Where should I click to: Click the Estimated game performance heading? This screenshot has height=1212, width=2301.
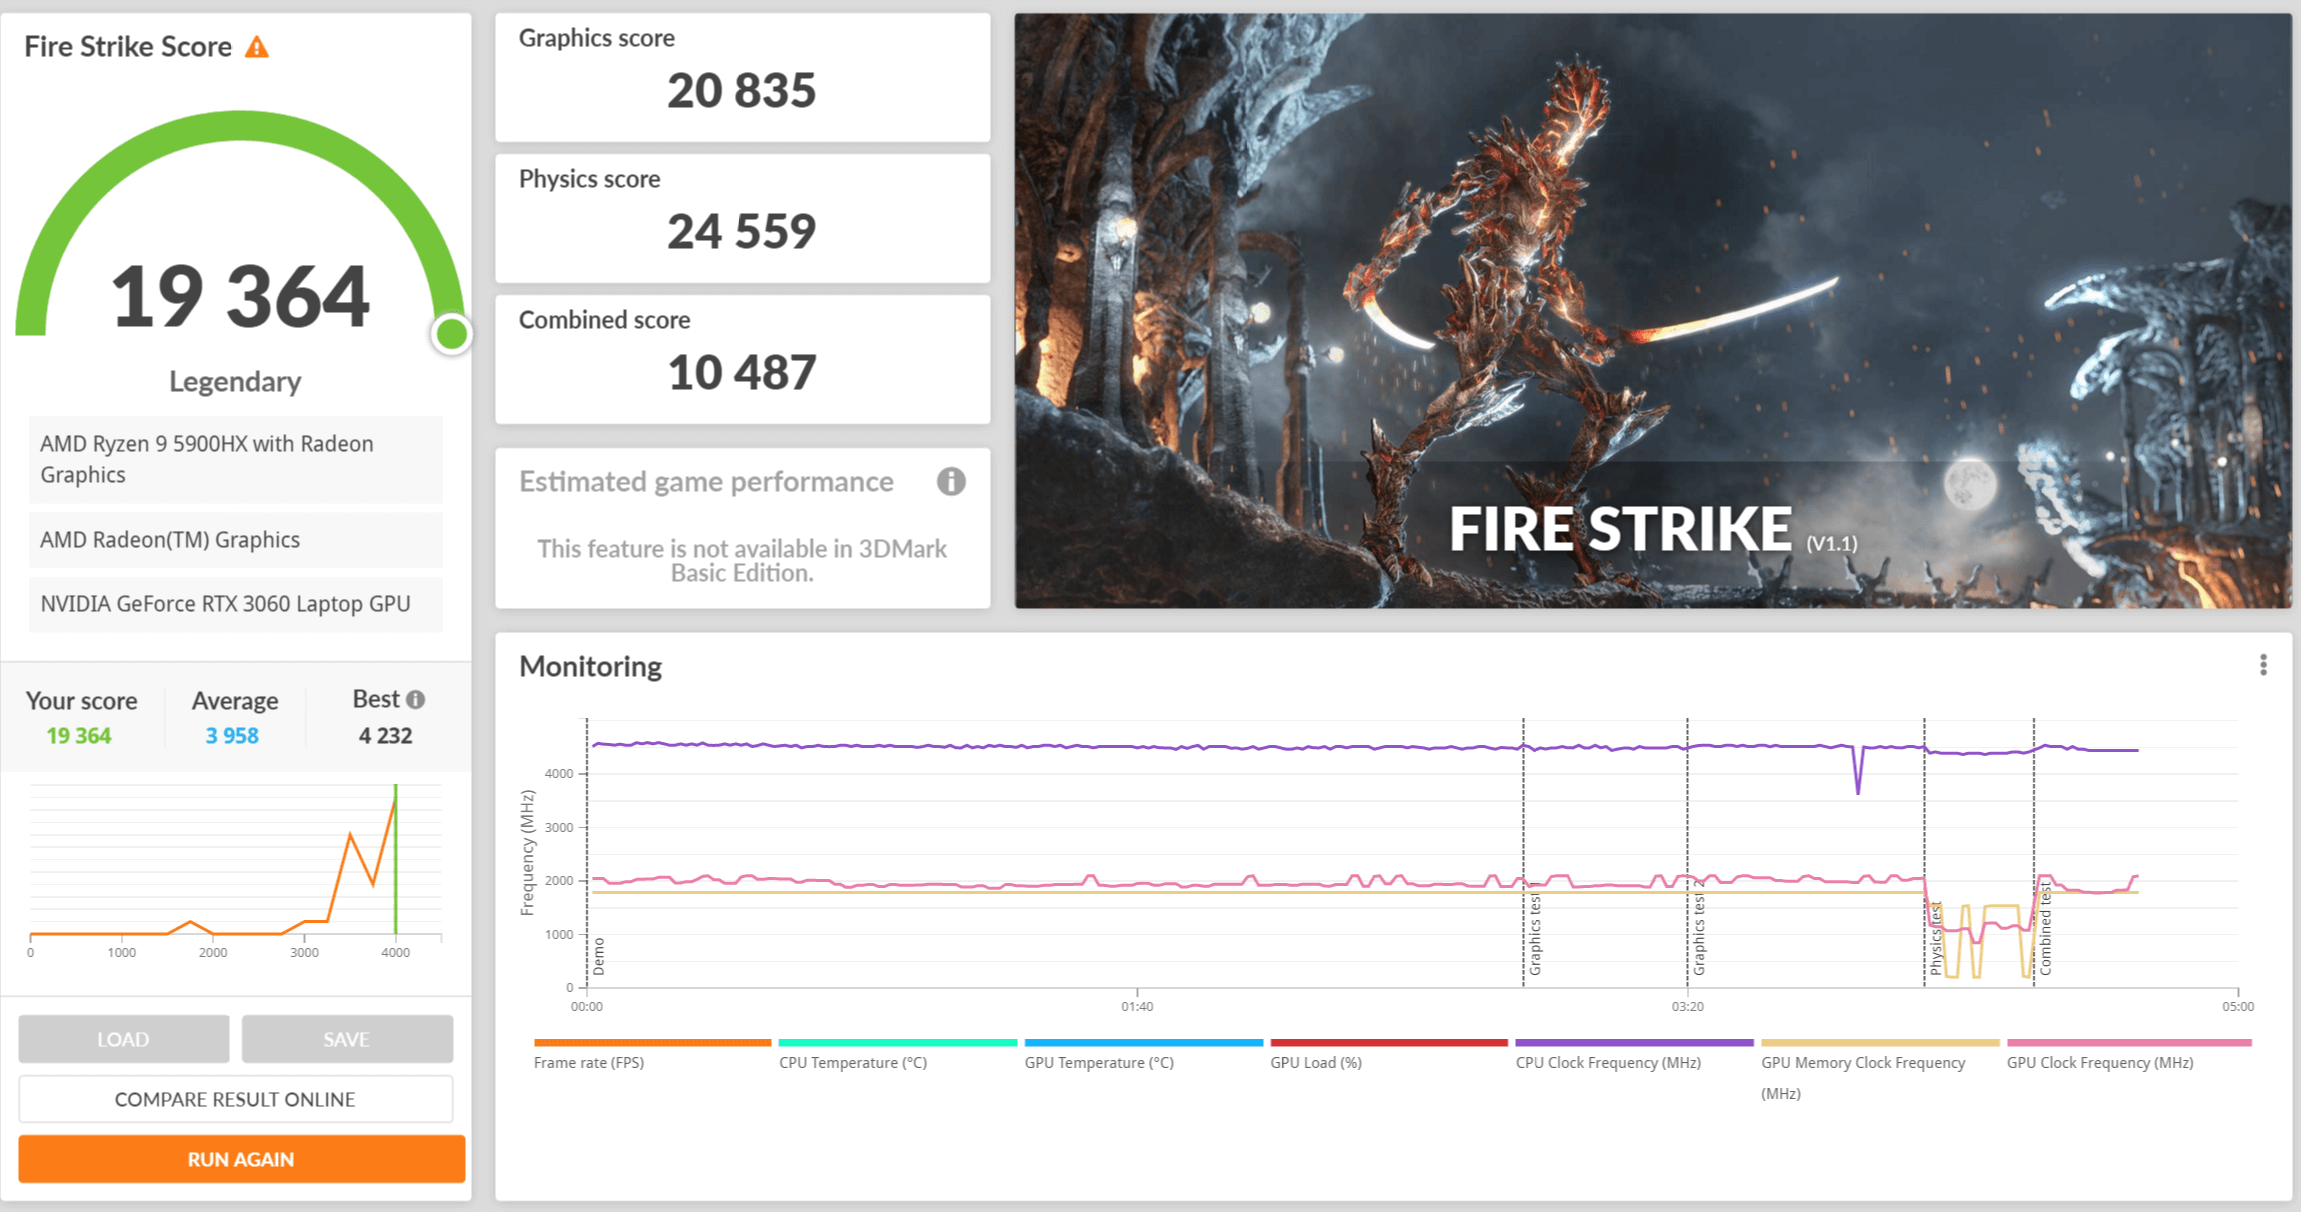[706, 482]
